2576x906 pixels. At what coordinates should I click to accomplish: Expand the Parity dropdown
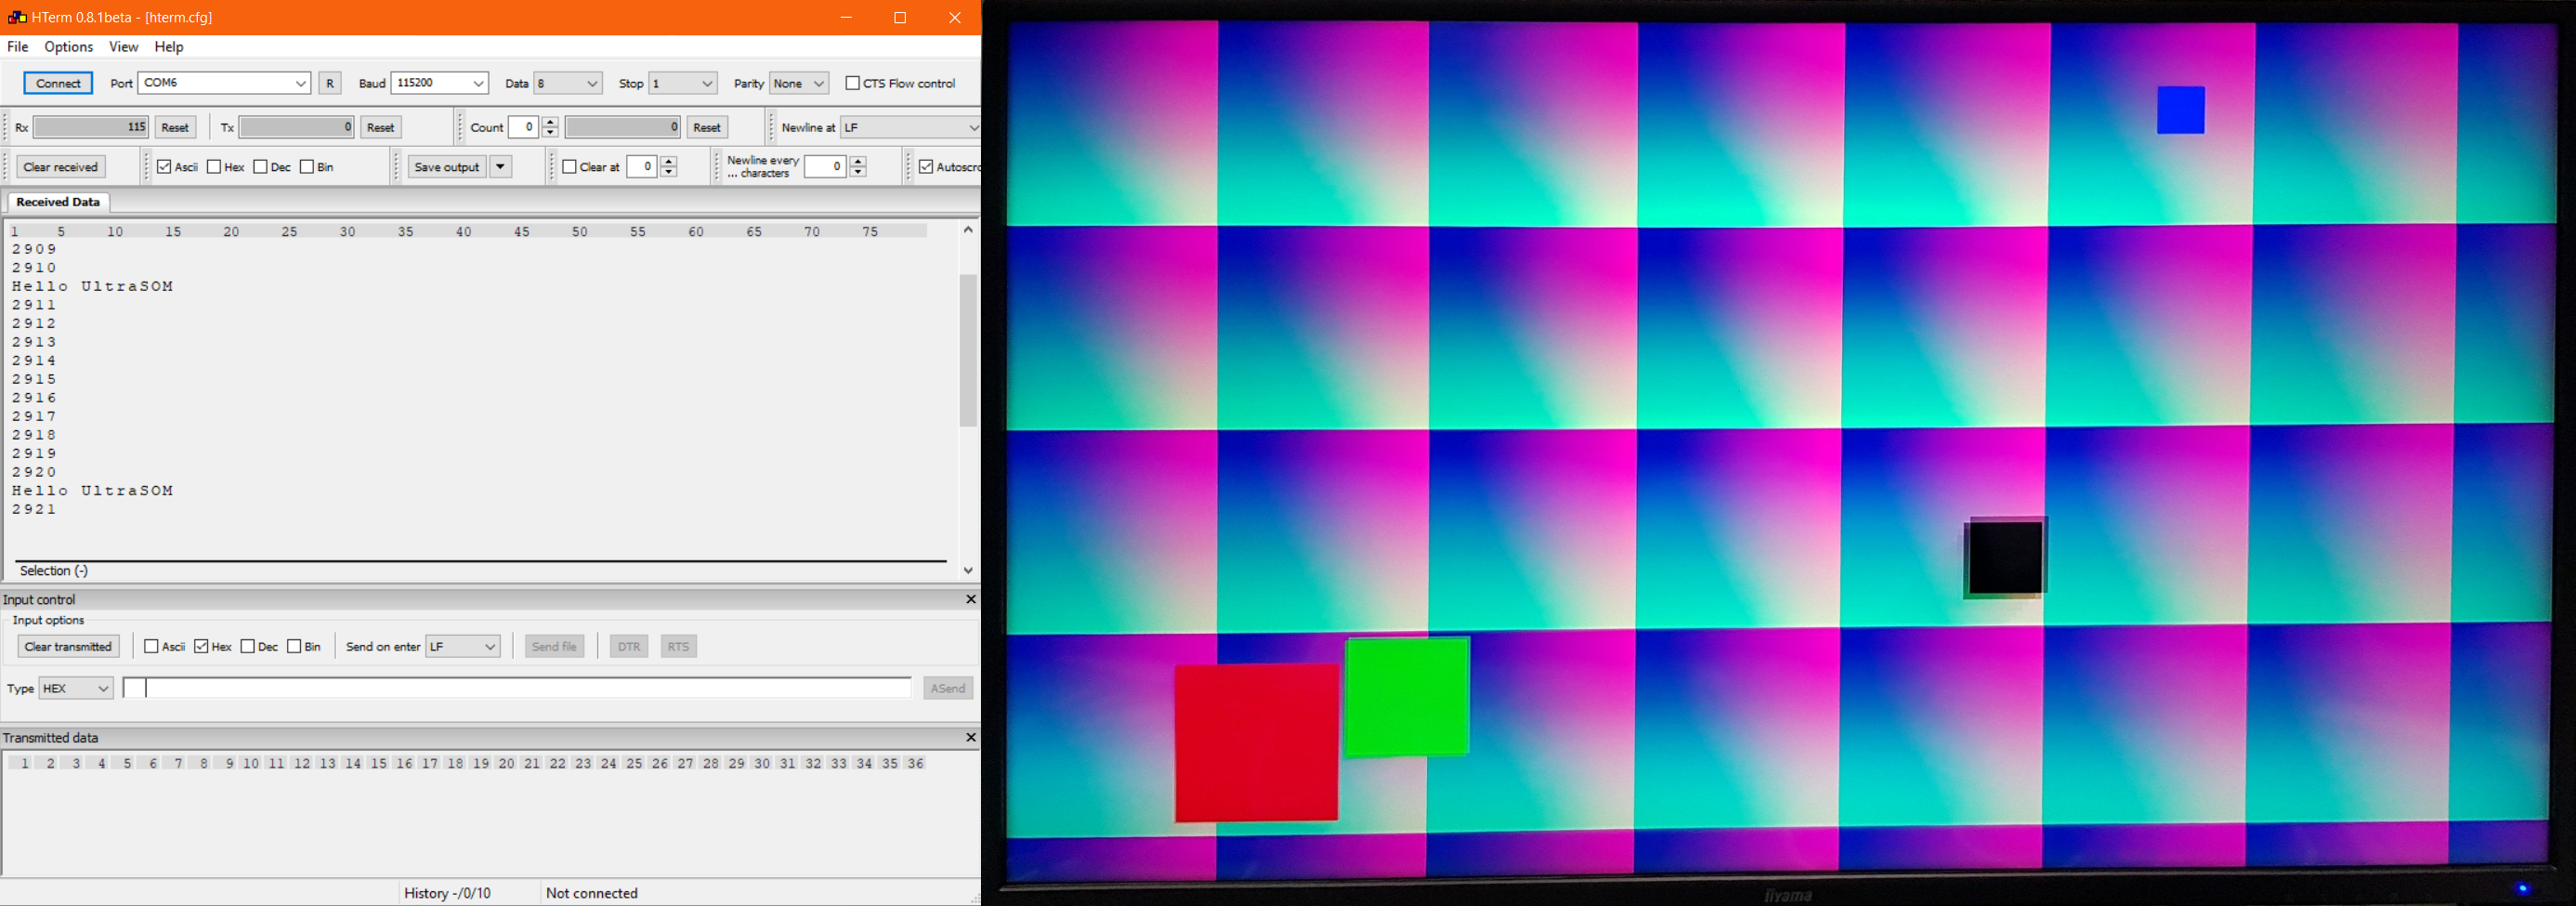point(818,83)
